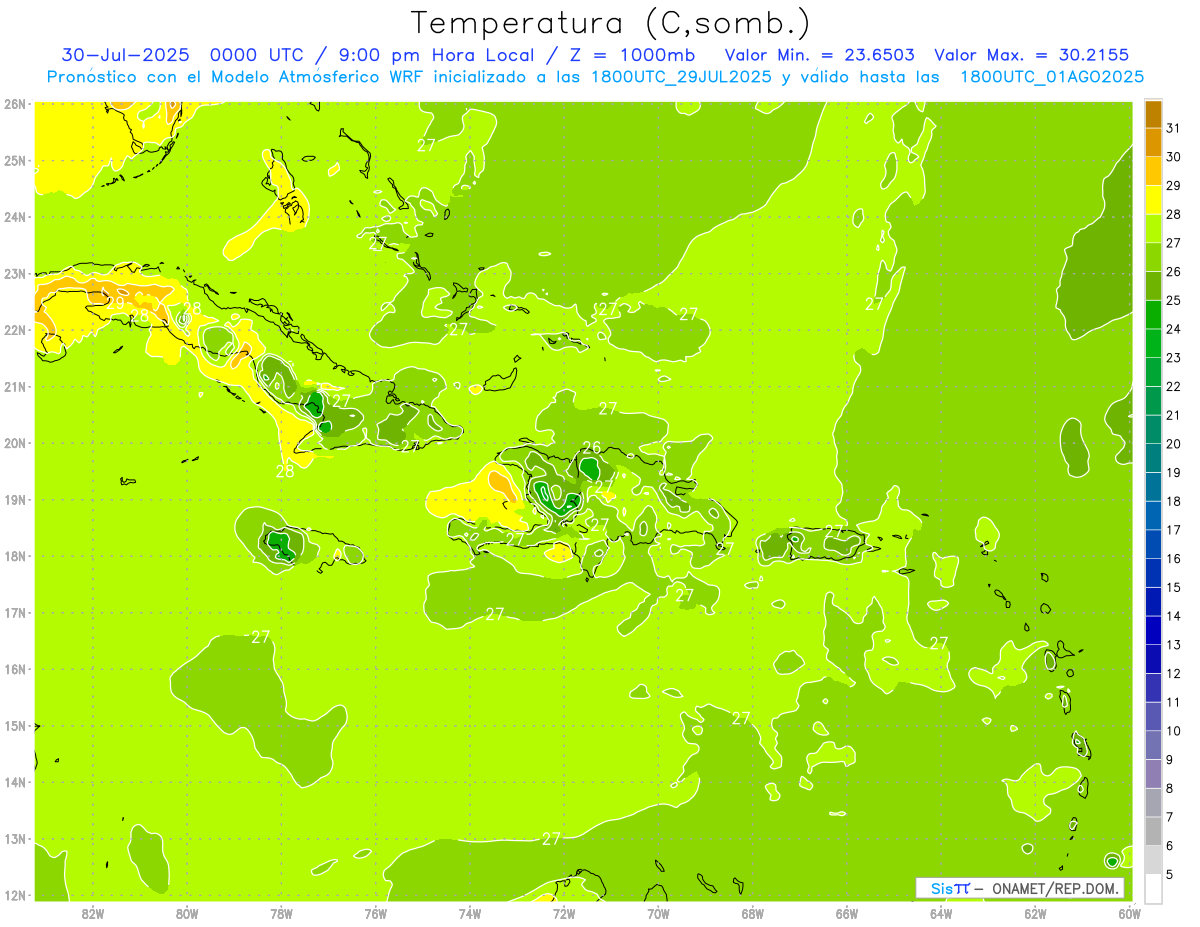Click the "25N" latitude label
This screenshot has height=927, width=1200.
click(x=14, y=160)
